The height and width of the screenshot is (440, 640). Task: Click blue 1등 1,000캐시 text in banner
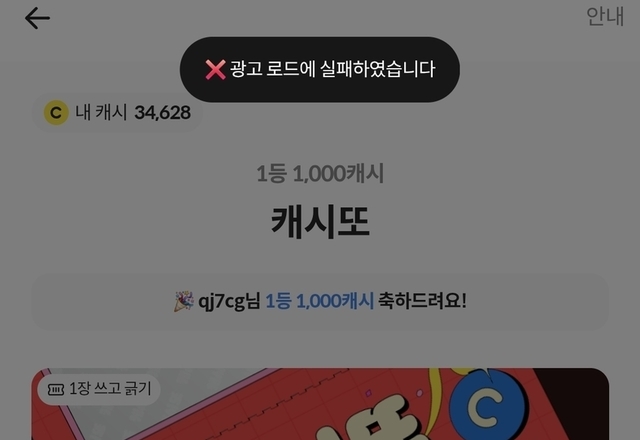[x=320, y=301]
